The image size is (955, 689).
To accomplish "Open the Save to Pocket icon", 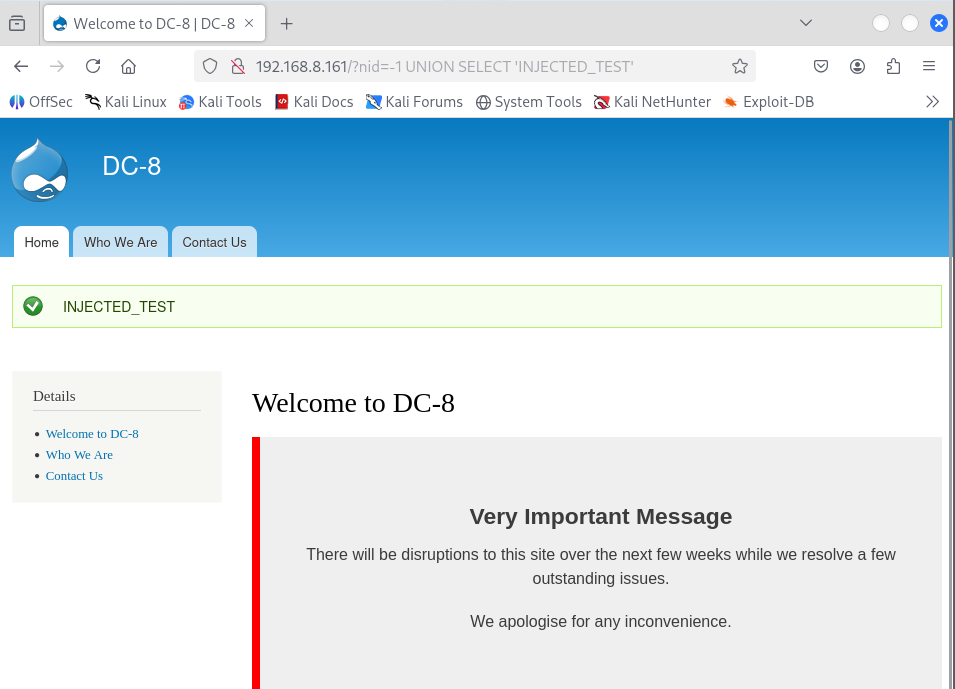I will [820, 66].
